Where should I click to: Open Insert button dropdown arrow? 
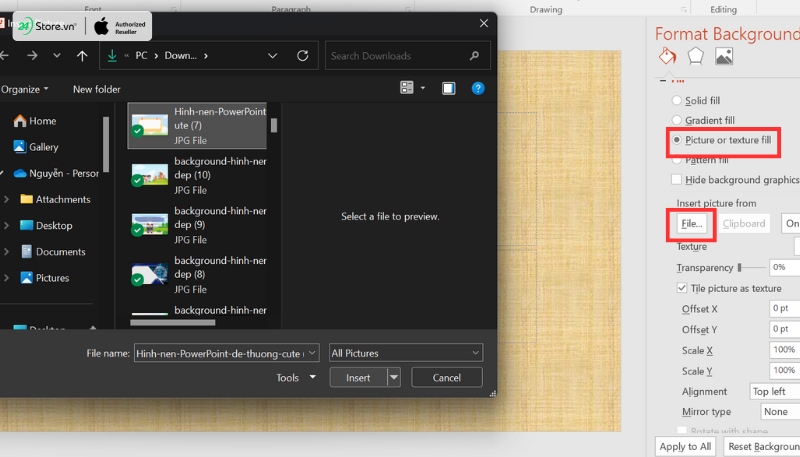393,377
